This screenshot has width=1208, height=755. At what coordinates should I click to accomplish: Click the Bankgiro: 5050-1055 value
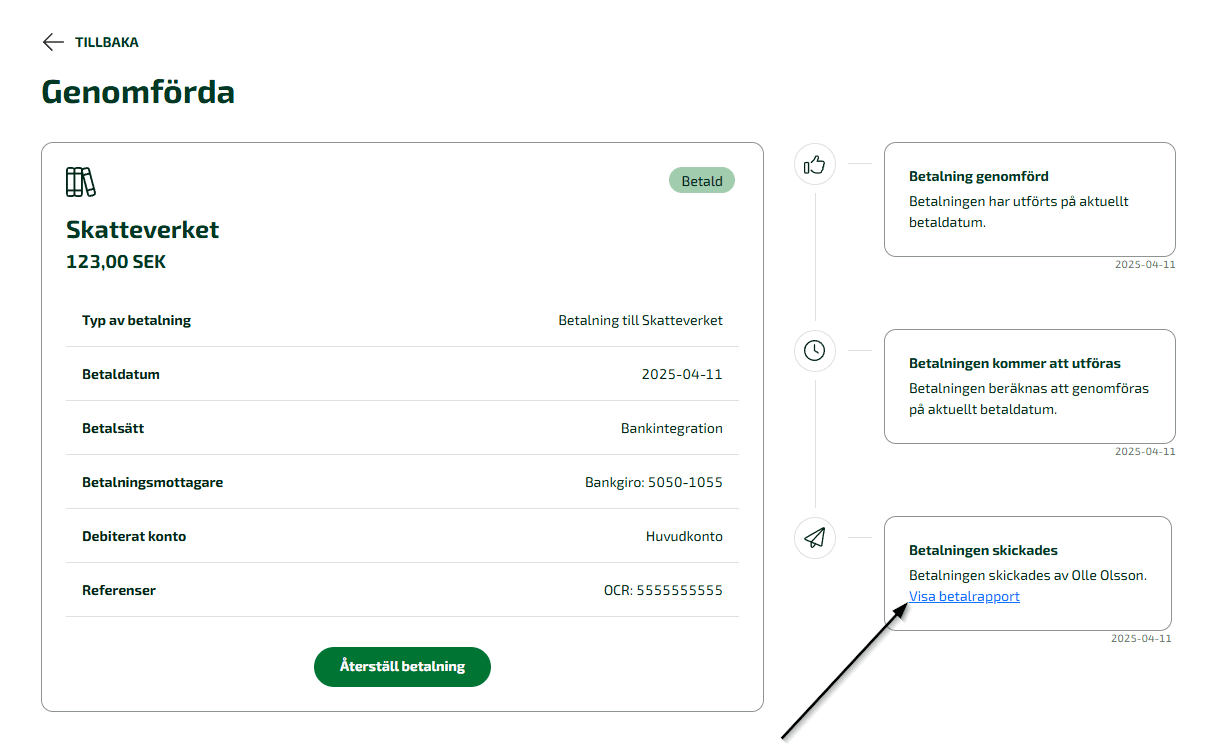(654, 483)
